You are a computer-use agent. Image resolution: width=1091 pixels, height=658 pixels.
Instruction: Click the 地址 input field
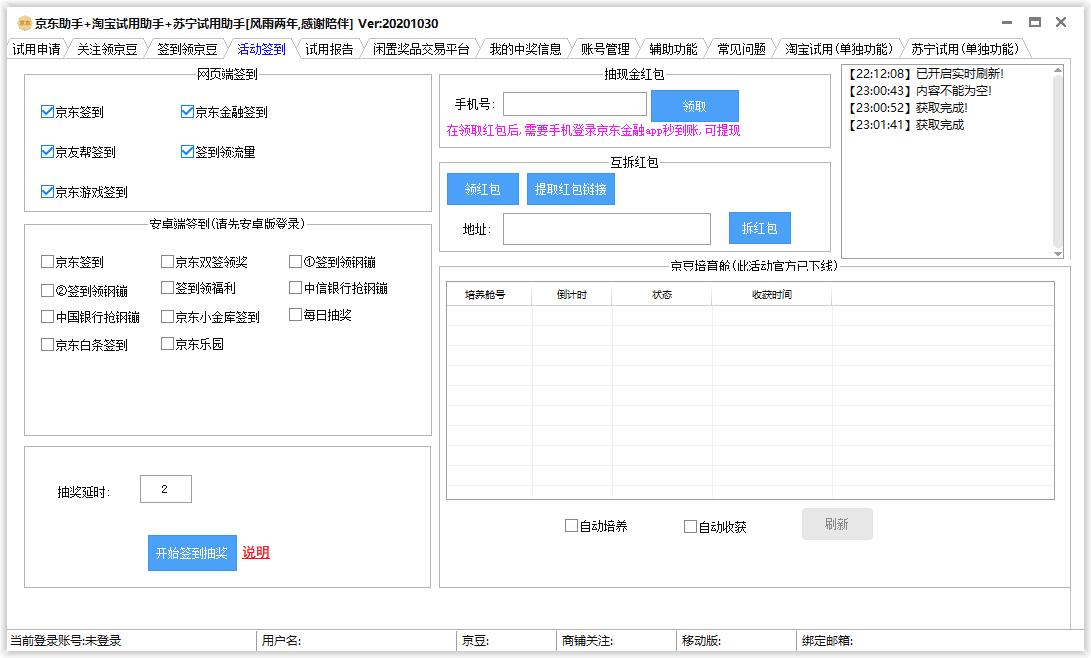pos(607,229)
